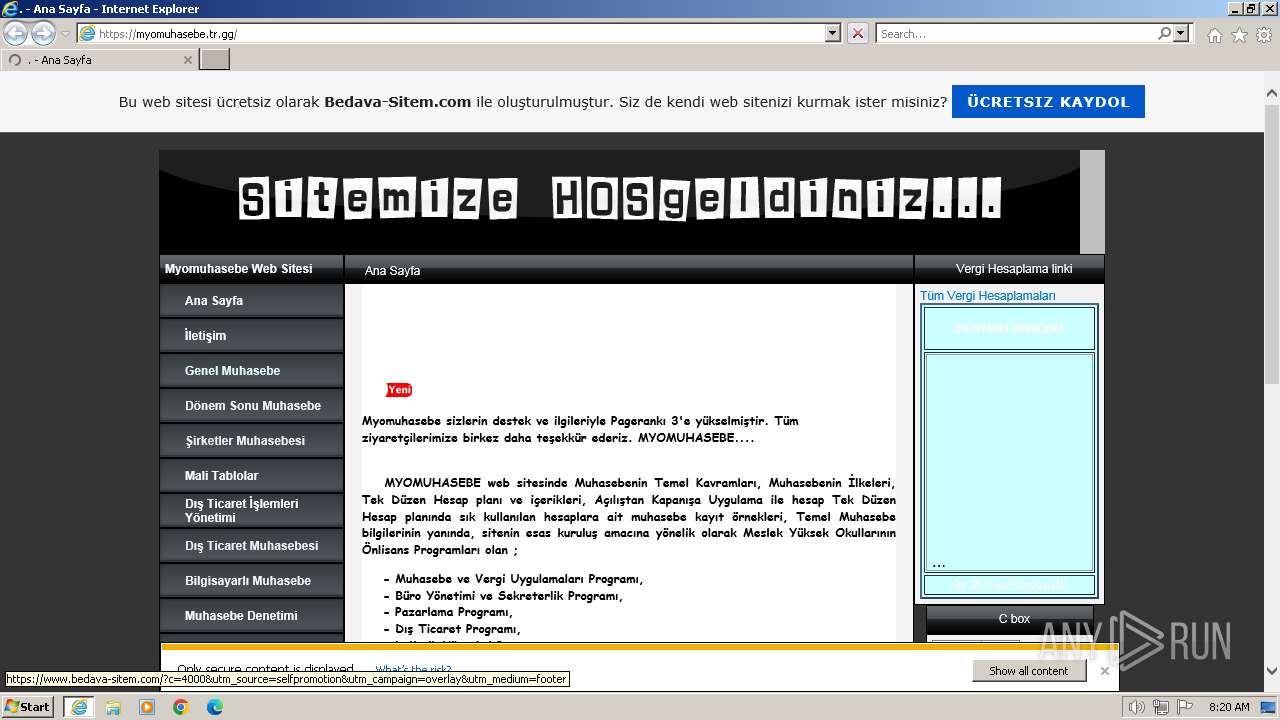Click the Pazarlama Programı line
This screenshot has height=720, width=1280.
[448, 612]
